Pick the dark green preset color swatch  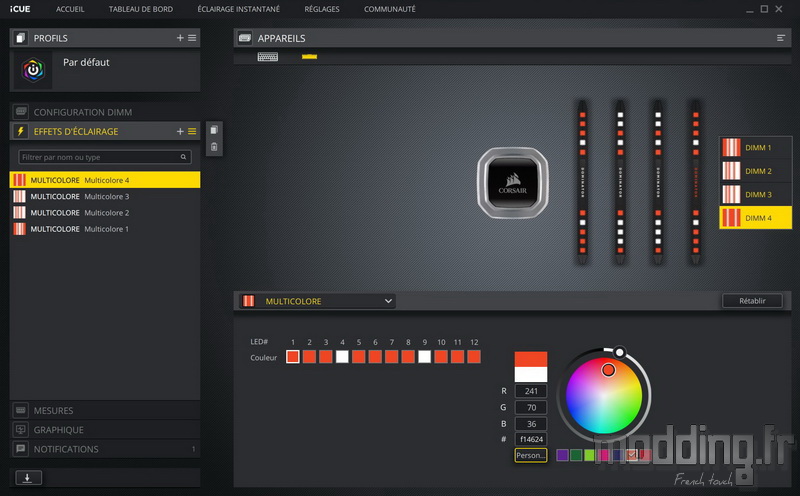576,455
